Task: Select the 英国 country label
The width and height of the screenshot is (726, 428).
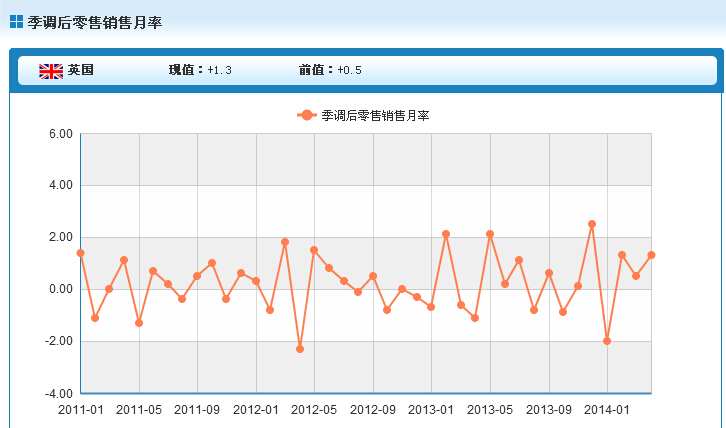Action: pos(81,70)
